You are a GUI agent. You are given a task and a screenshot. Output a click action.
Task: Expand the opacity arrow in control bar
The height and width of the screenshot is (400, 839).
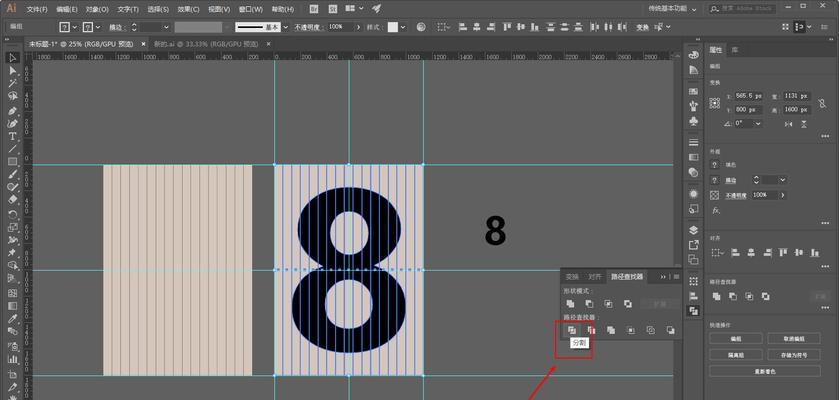coord(358,27)
